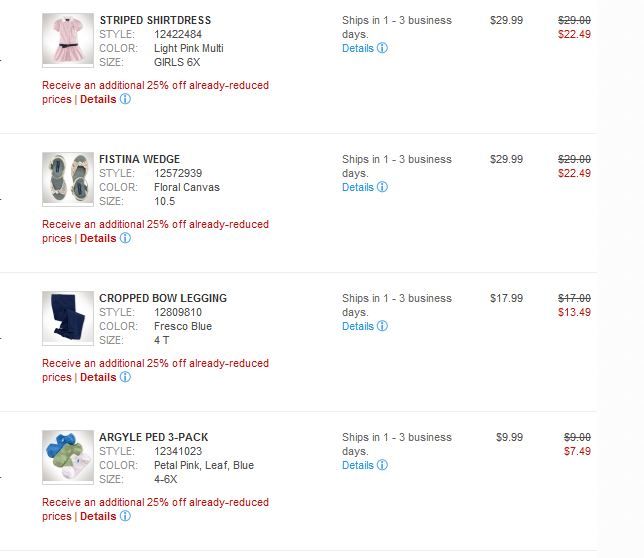The height and width of the screenshot is (558, 644).
Task: Click info icon beside Cropped Bow Legging shipping Details
Action: click(x=382, y=326)
